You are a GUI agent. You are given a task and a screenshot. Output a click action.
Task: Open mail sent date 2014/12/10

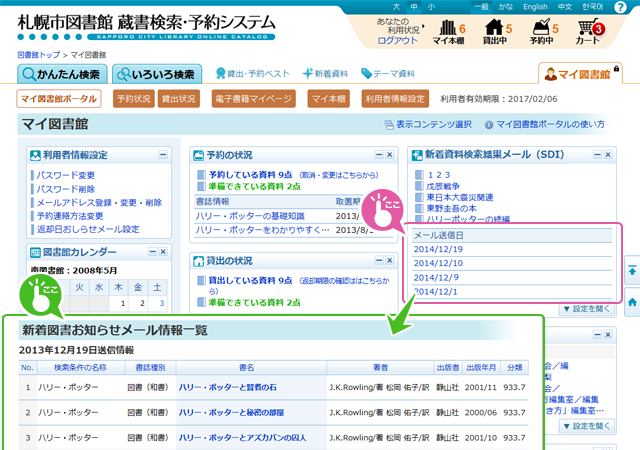coord(438,263)
